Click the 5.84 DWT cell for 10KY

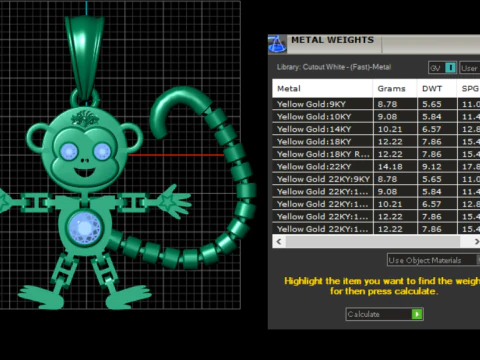(437, 117)
